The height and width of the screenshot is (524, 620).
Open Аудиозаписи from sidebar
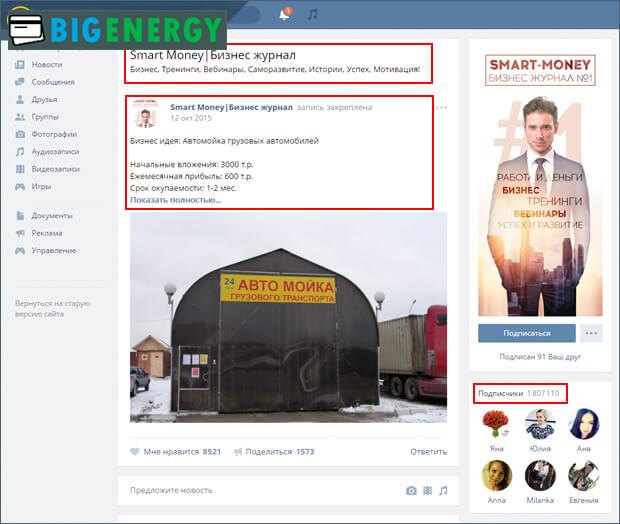pos(57,152)
